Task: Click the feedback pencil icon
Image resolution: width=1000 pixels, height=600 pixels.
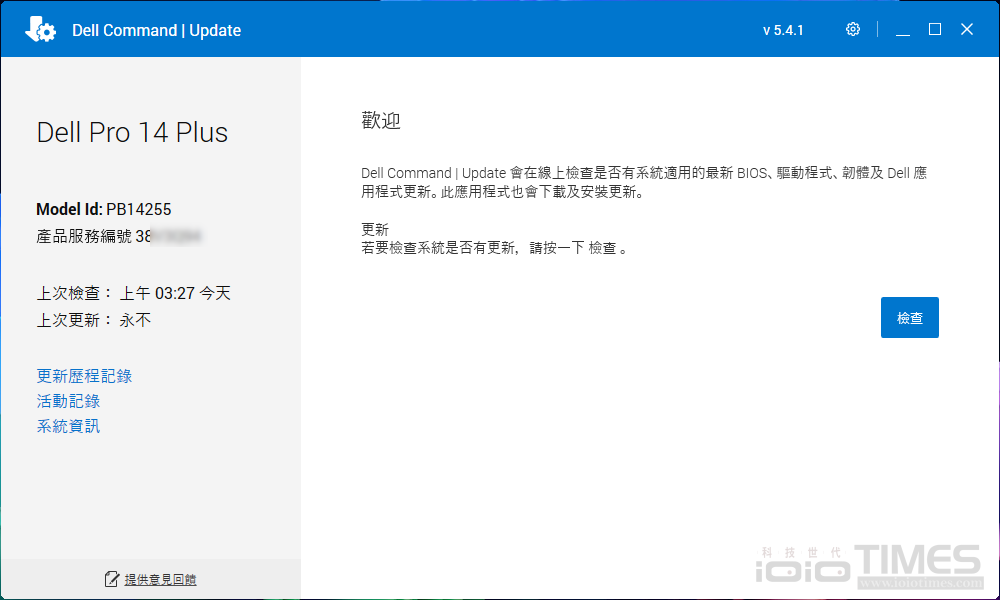Action: click(x=112, y=579)
